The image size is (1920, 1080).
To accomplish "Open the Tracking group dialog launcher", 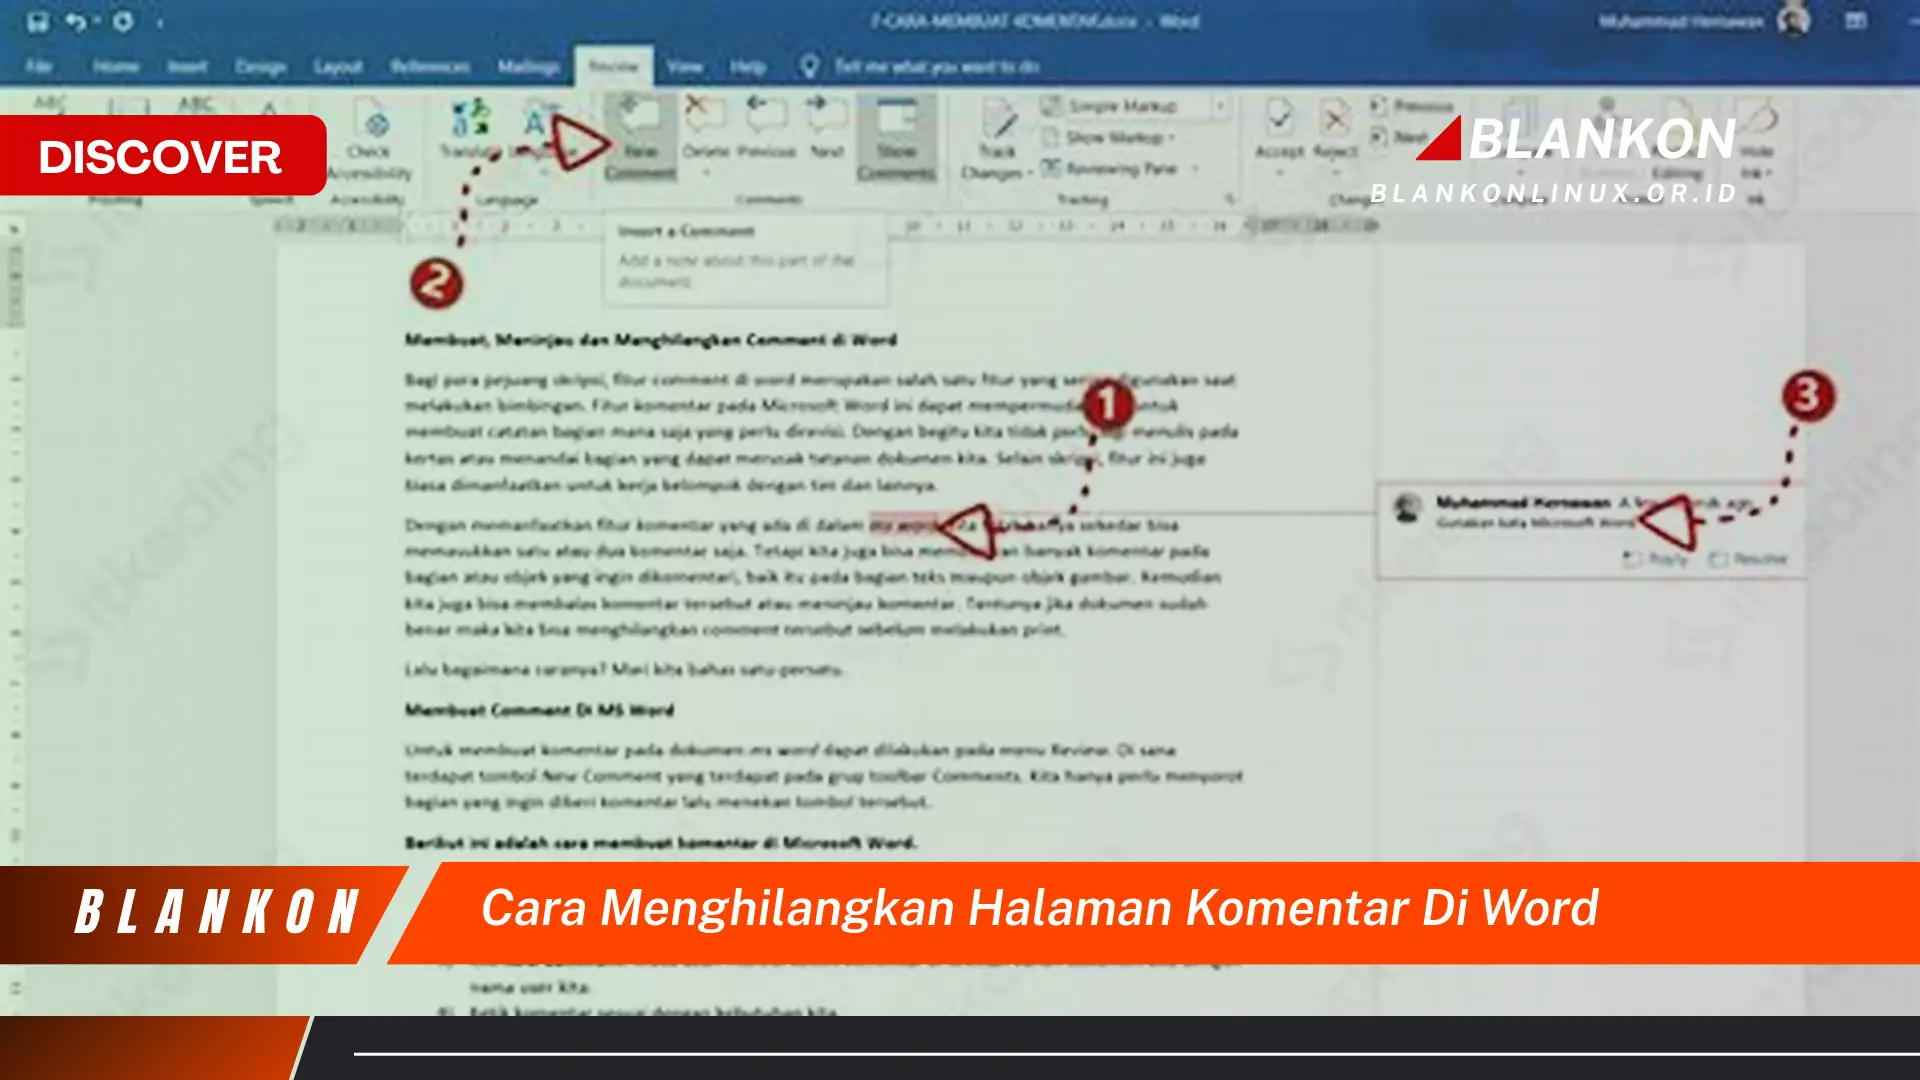I will coord(1230,199).
